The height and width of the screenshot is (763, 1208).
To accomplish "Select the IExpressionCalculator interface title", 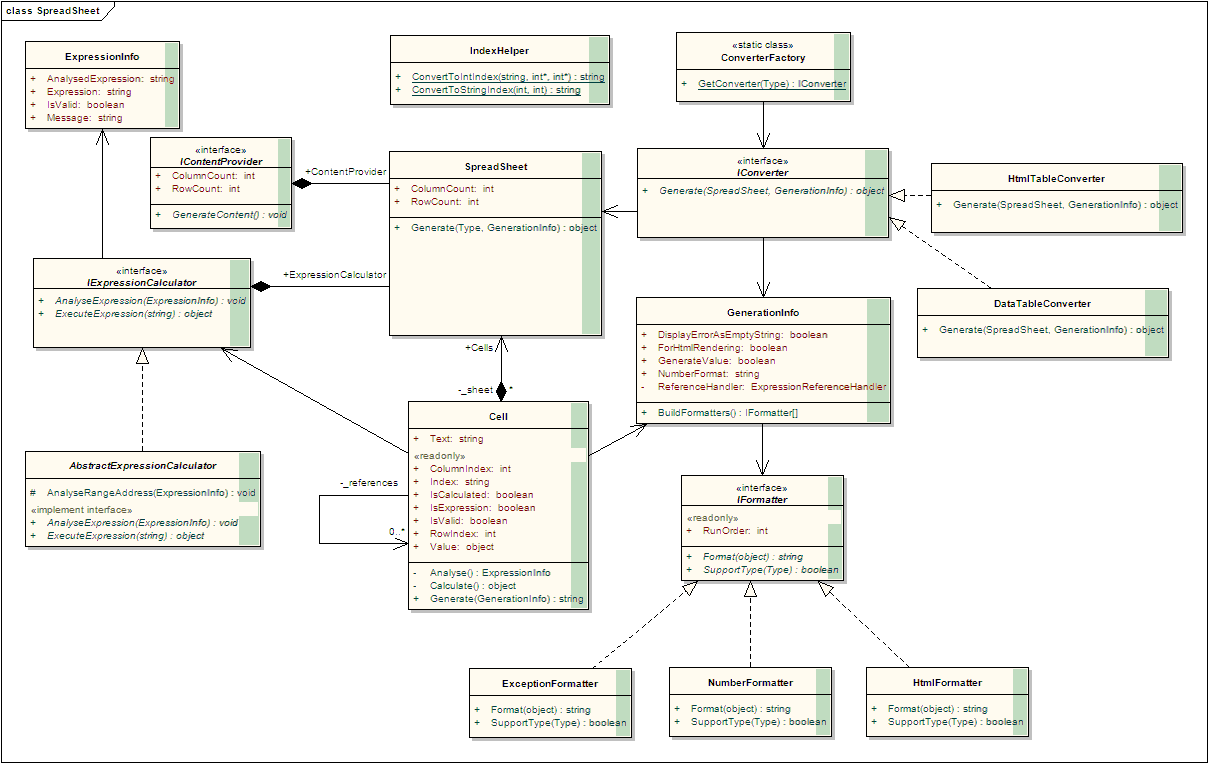I will (x=141, y=283).
